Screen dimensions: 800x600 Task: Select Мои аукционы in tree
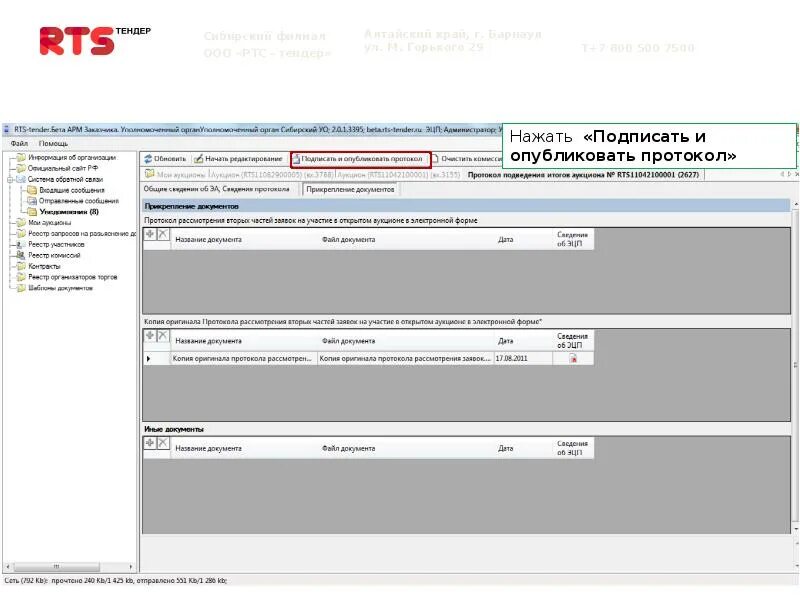point(49,223)
